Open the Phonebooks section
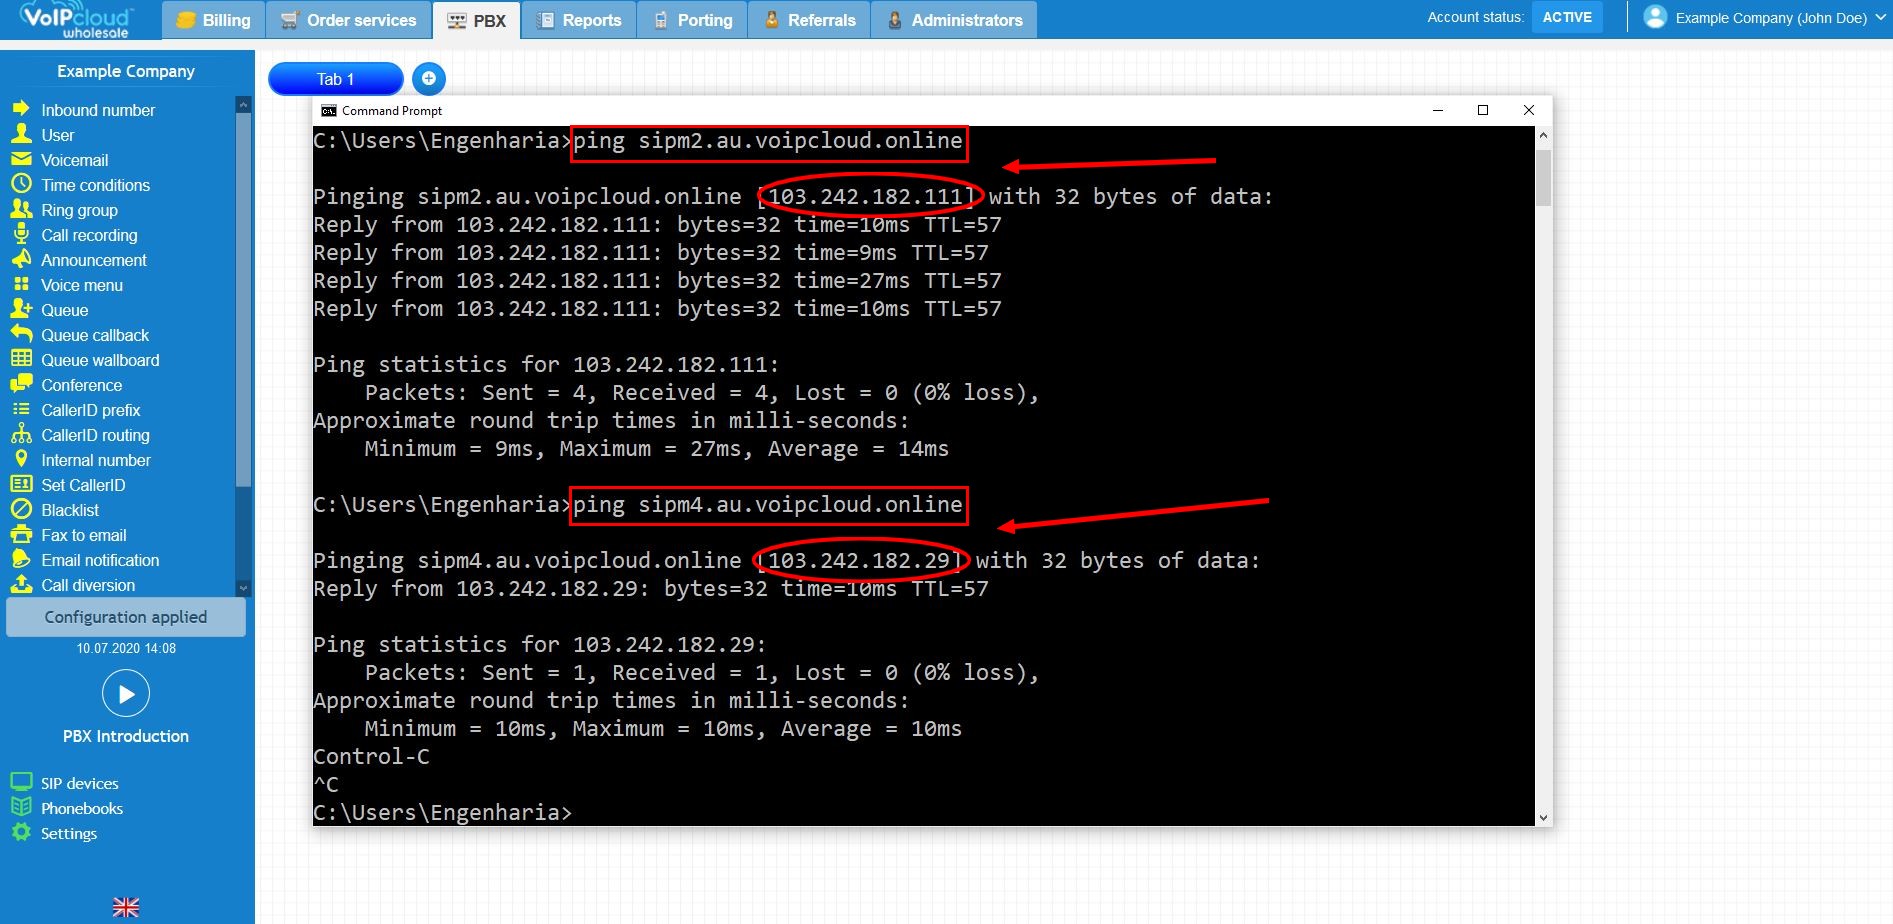The image size is (1893, 924). click(x=81, y=807)
